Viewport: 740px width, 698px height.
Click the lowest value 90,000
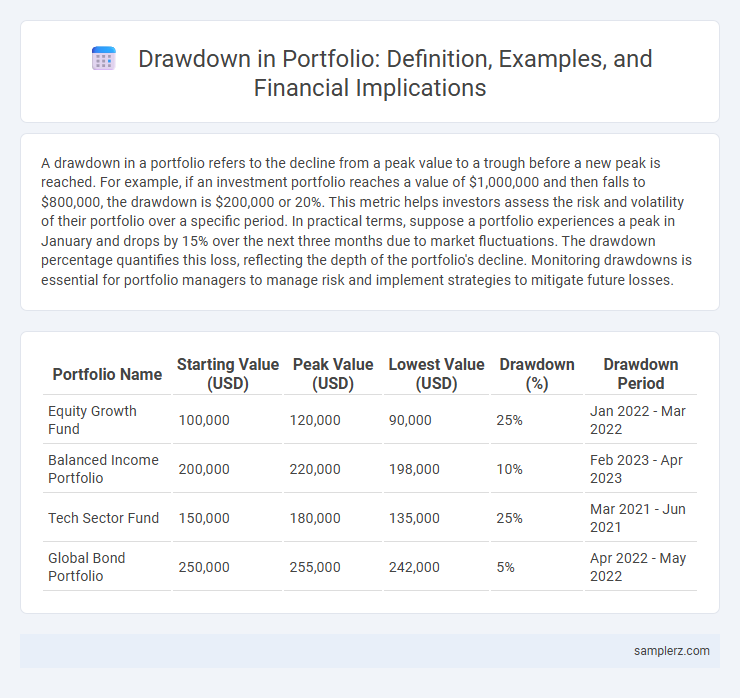(410, 420)
